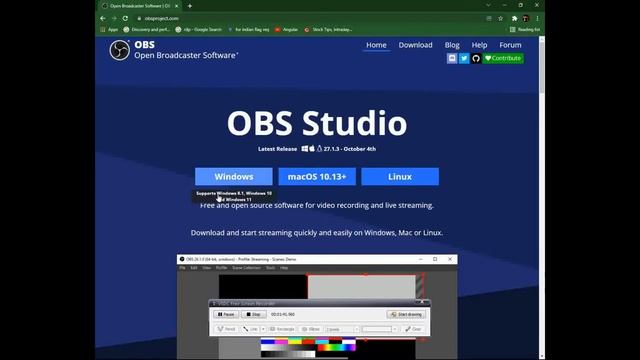Click the page's vertical scrollbar thumb
640x360 pixels.
tap(542, 67)
